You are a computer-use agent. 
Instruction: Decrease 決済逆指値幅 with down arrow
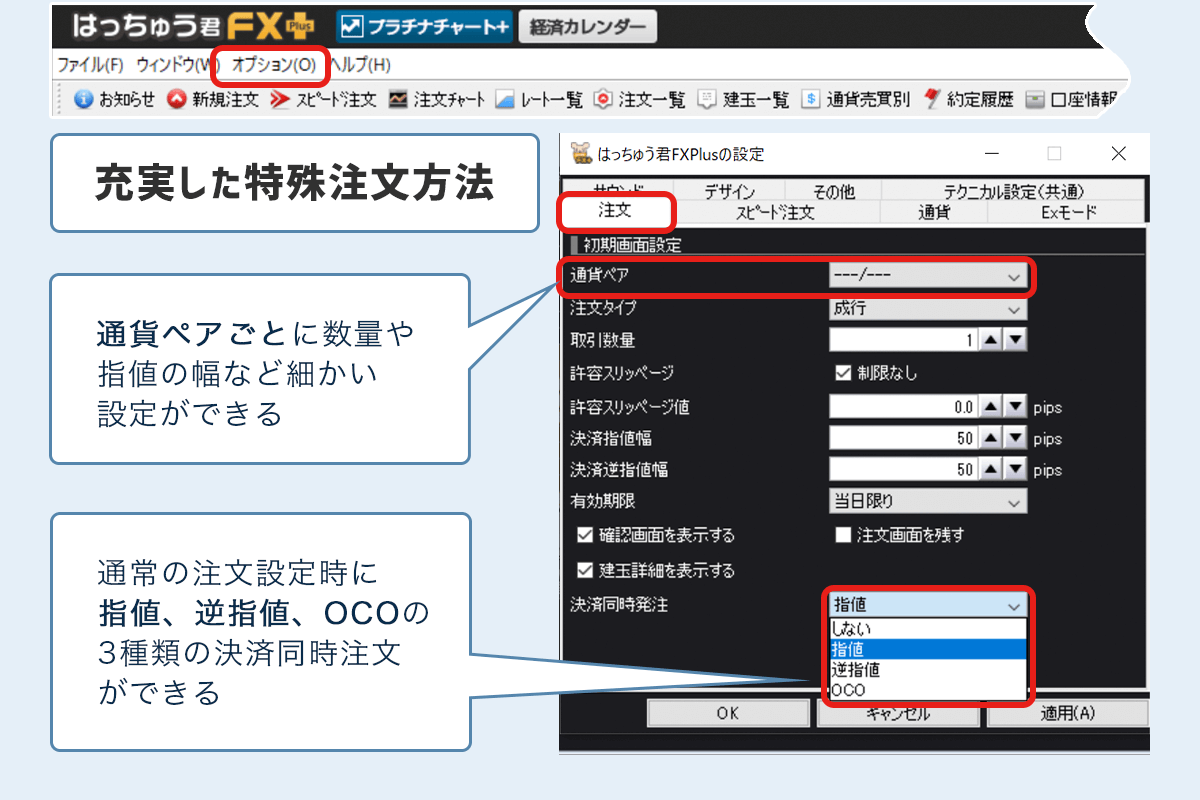[1015, 470]
